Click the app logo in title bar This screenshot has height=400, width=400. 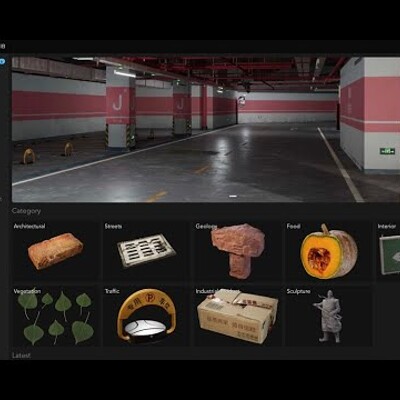(x=2, y=46)
